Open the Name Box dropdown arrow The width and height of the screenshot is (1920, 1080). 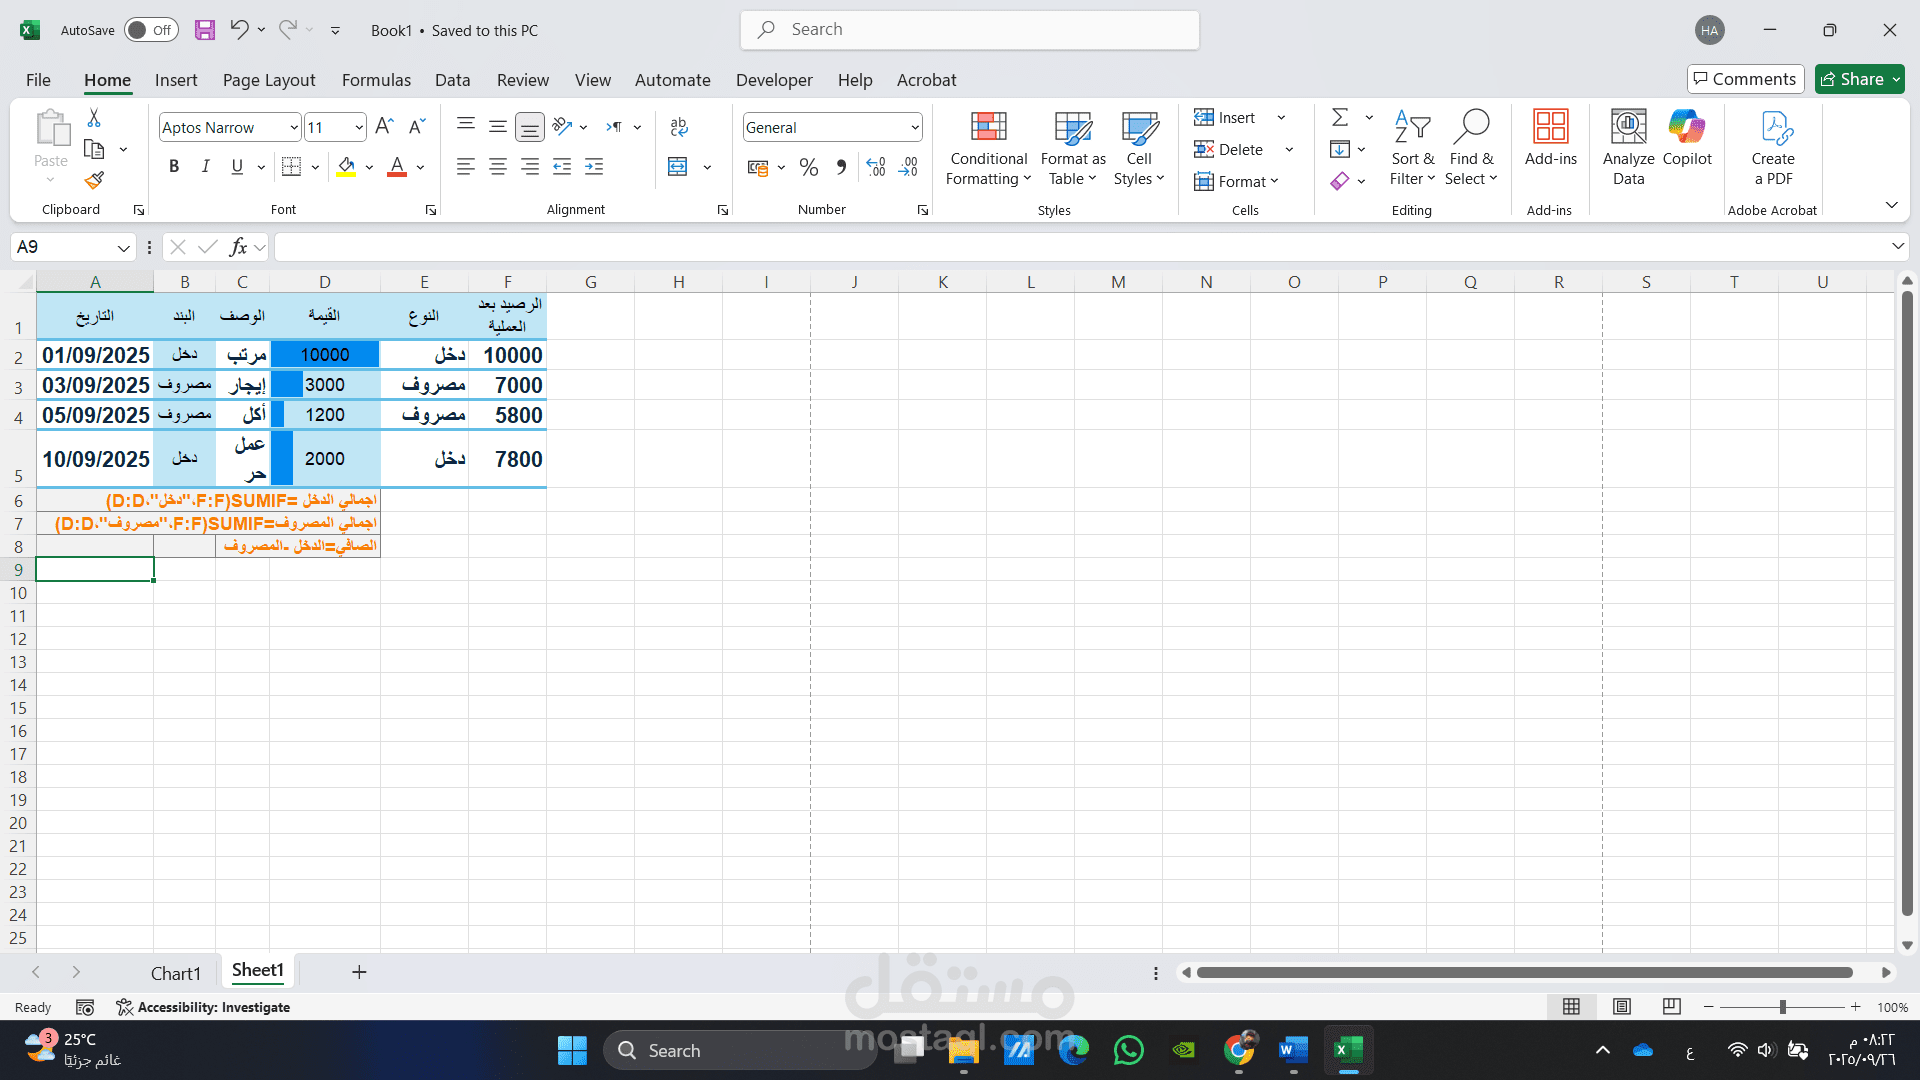tap(124, 247)
